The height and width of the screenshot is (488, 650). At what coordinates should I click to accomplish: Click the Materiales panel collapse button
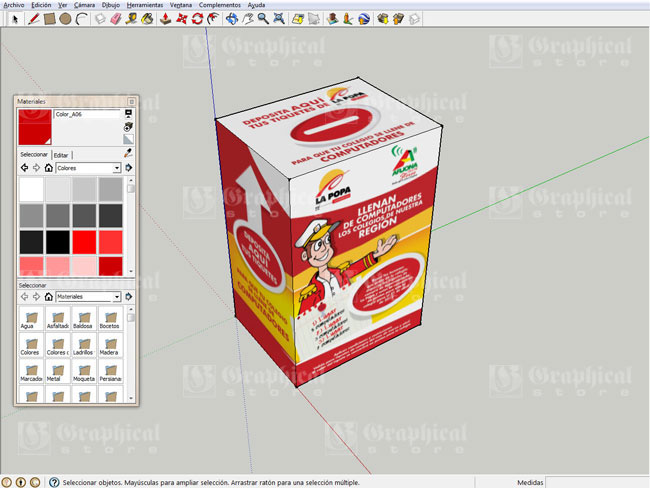pyautogui.click(x=131, y=102)
